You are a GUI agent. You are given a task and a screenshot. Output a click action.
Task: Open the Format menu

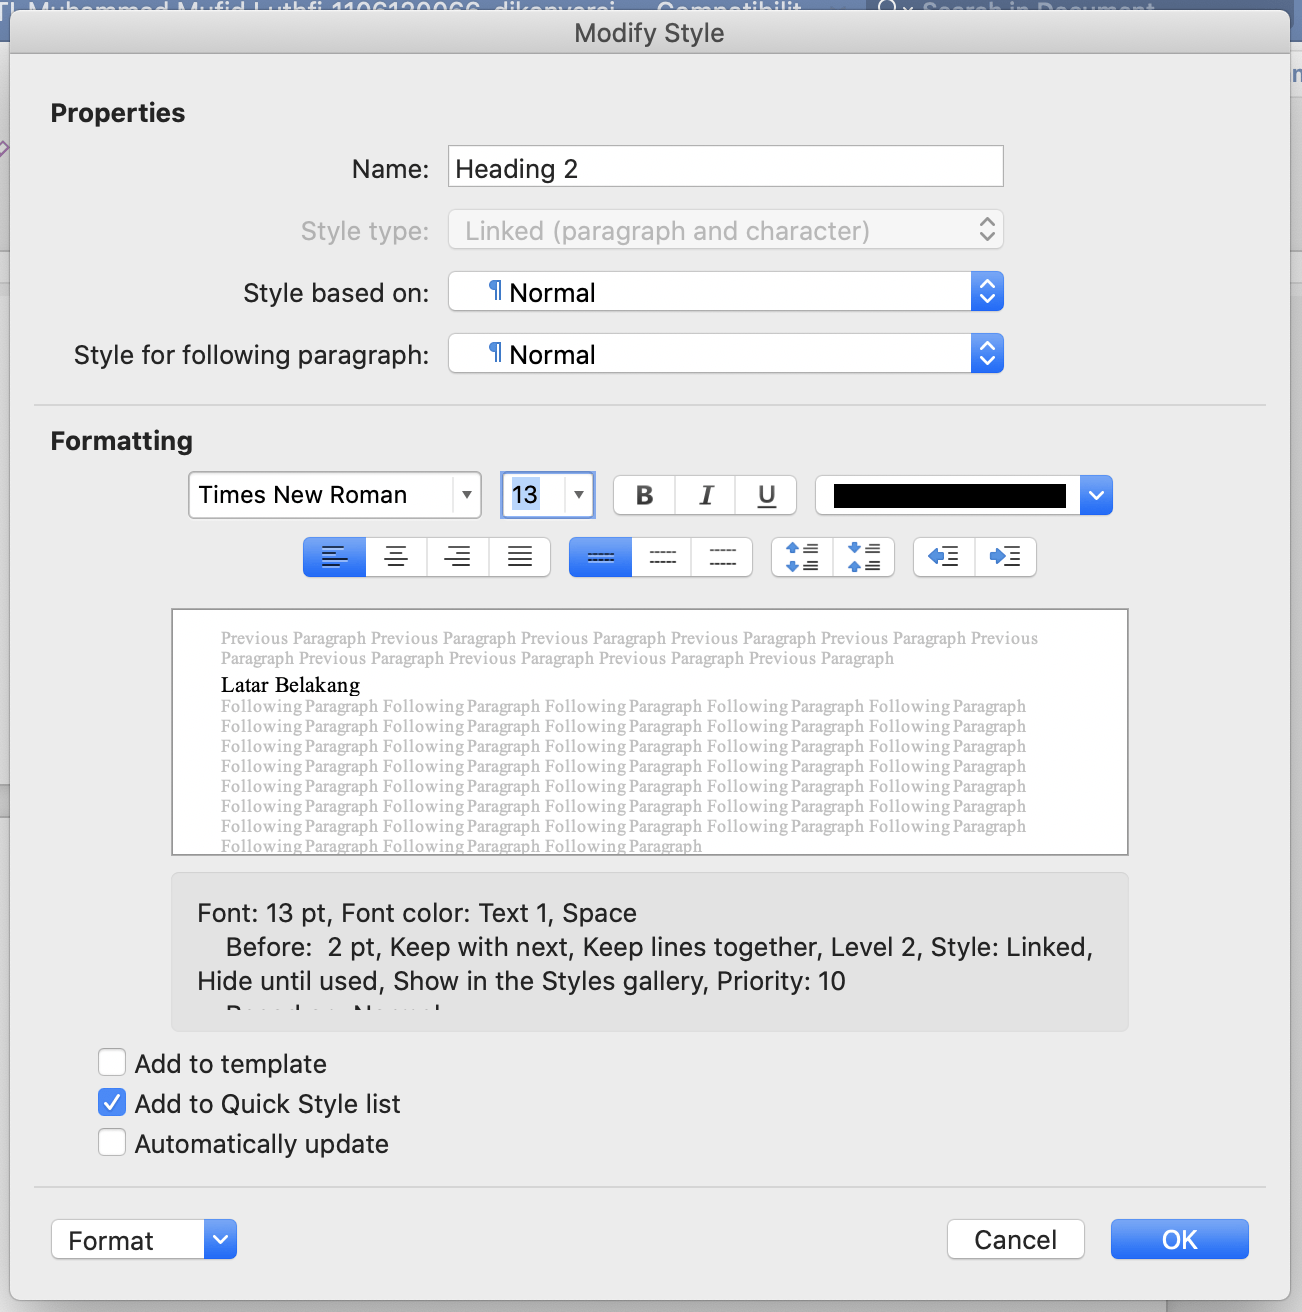[x=143, y=1239]
